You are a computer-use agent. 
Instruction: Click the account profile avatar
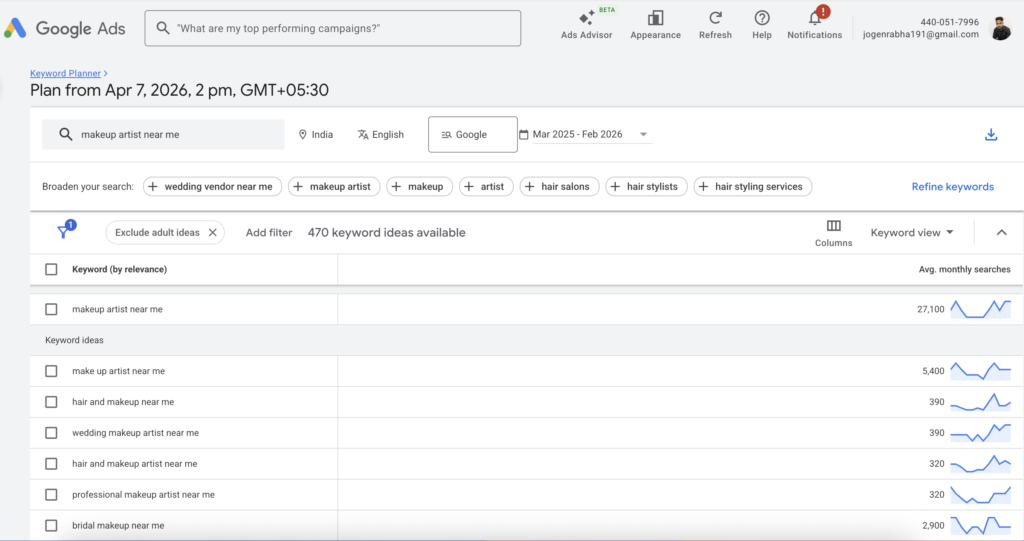pos(1000,28)
